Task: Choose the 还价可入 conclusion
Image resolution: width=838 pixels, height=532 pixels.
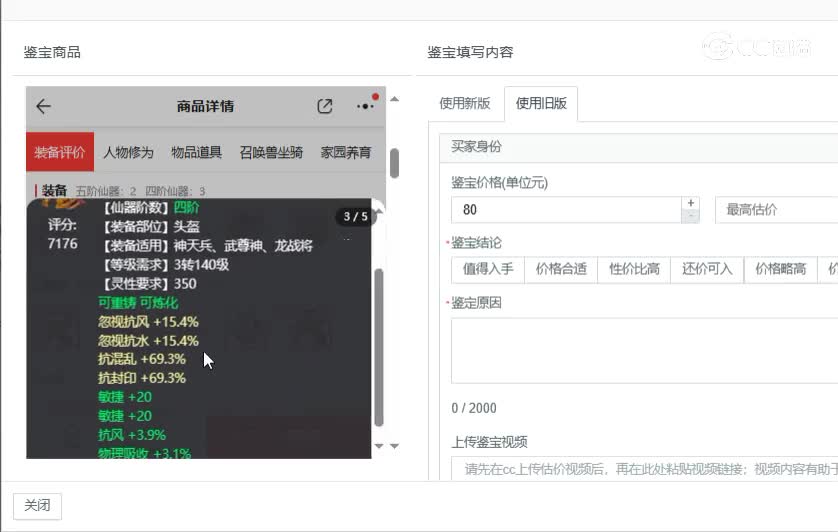Action: pyautogui.click(x=707, y=269)
